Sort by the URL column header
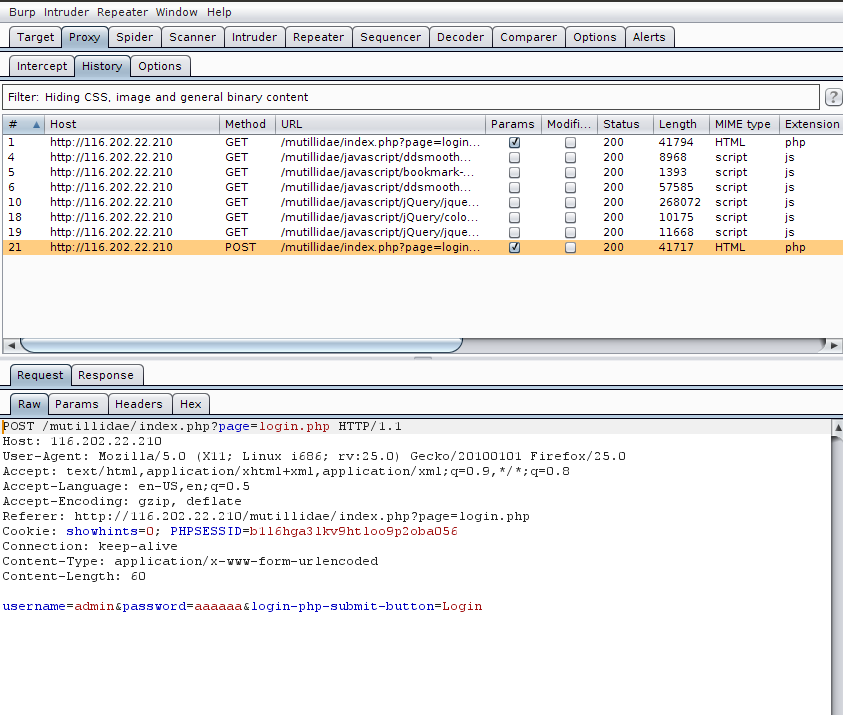 (380, 124)
